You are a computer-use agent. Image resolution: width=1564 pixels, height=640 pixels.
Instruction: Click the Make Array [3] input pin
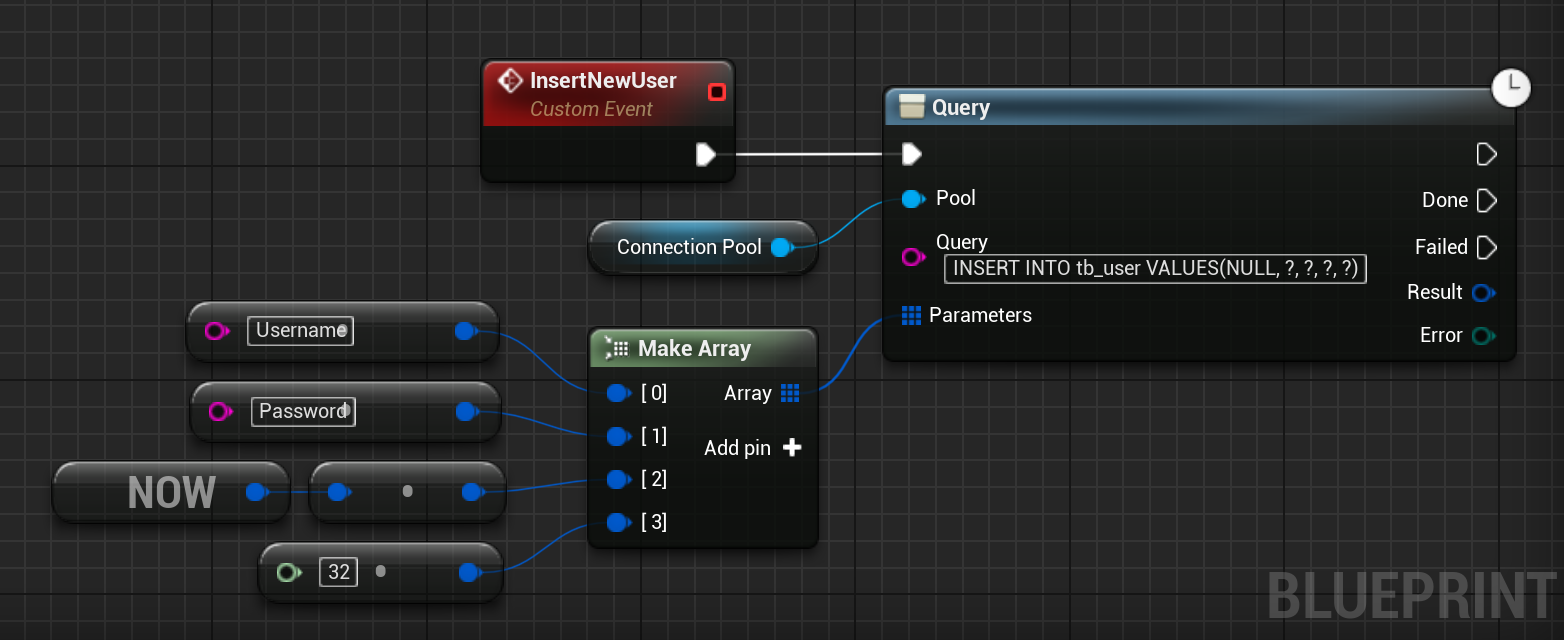pyautogui.click(x=619, y=522)
